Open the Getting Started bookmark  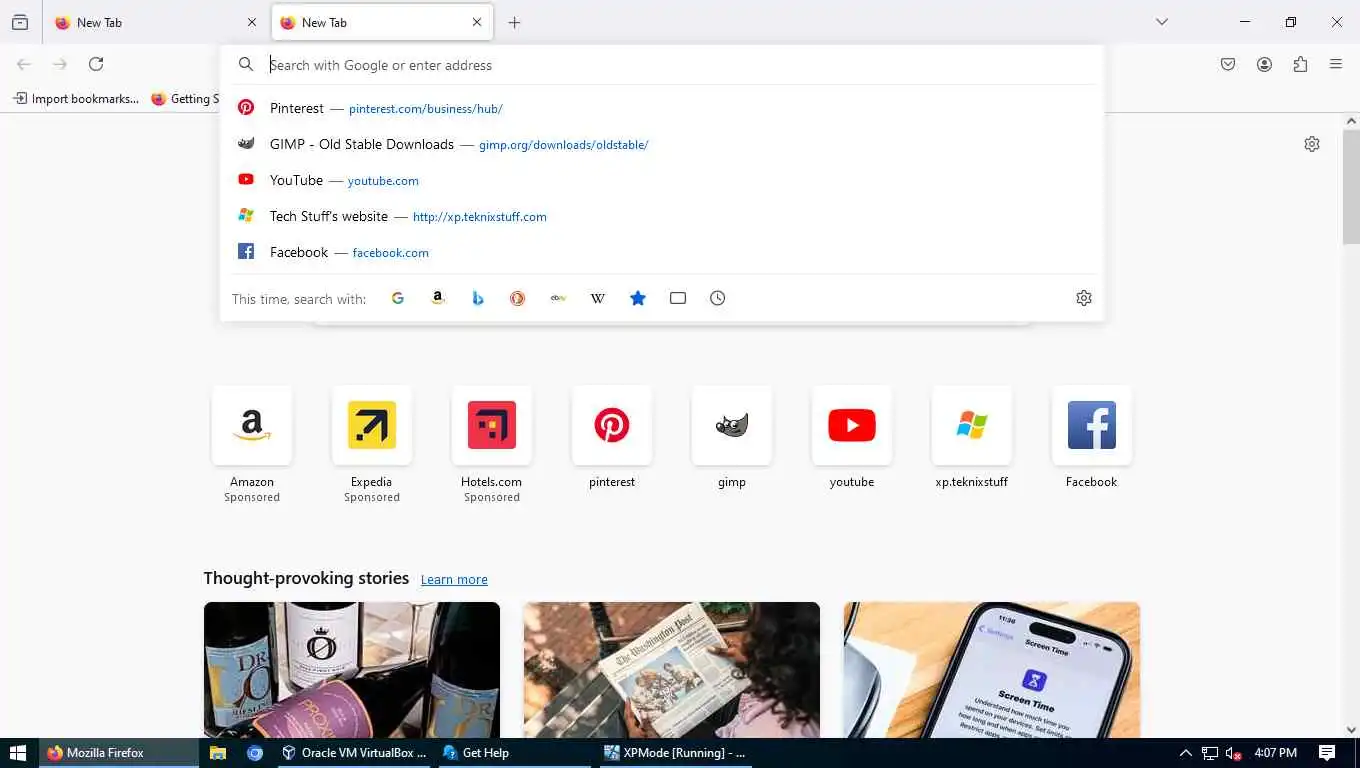(185, 98)
